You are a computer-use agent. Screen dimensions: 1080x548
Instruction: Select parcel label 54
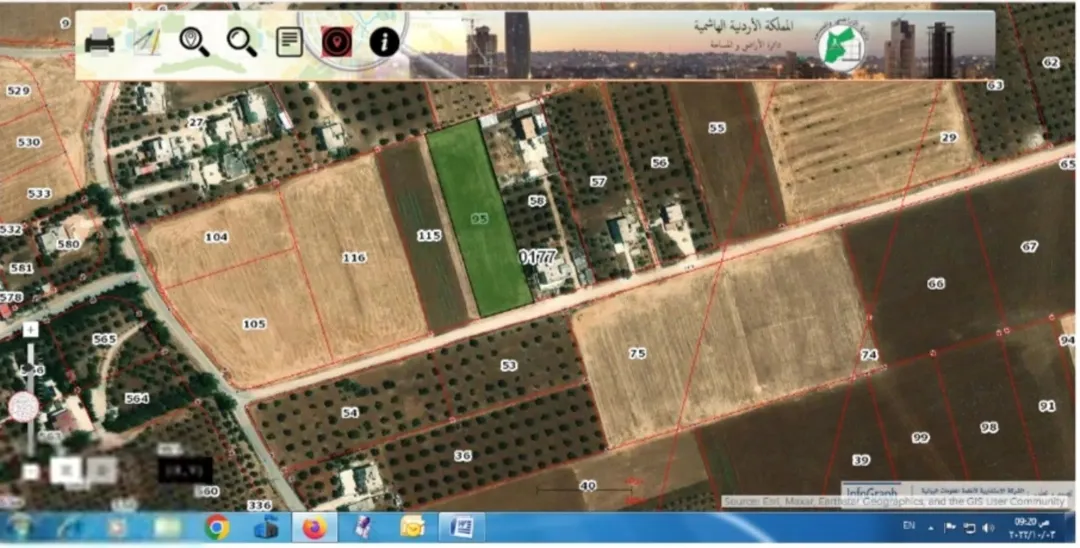pos(350,412)
